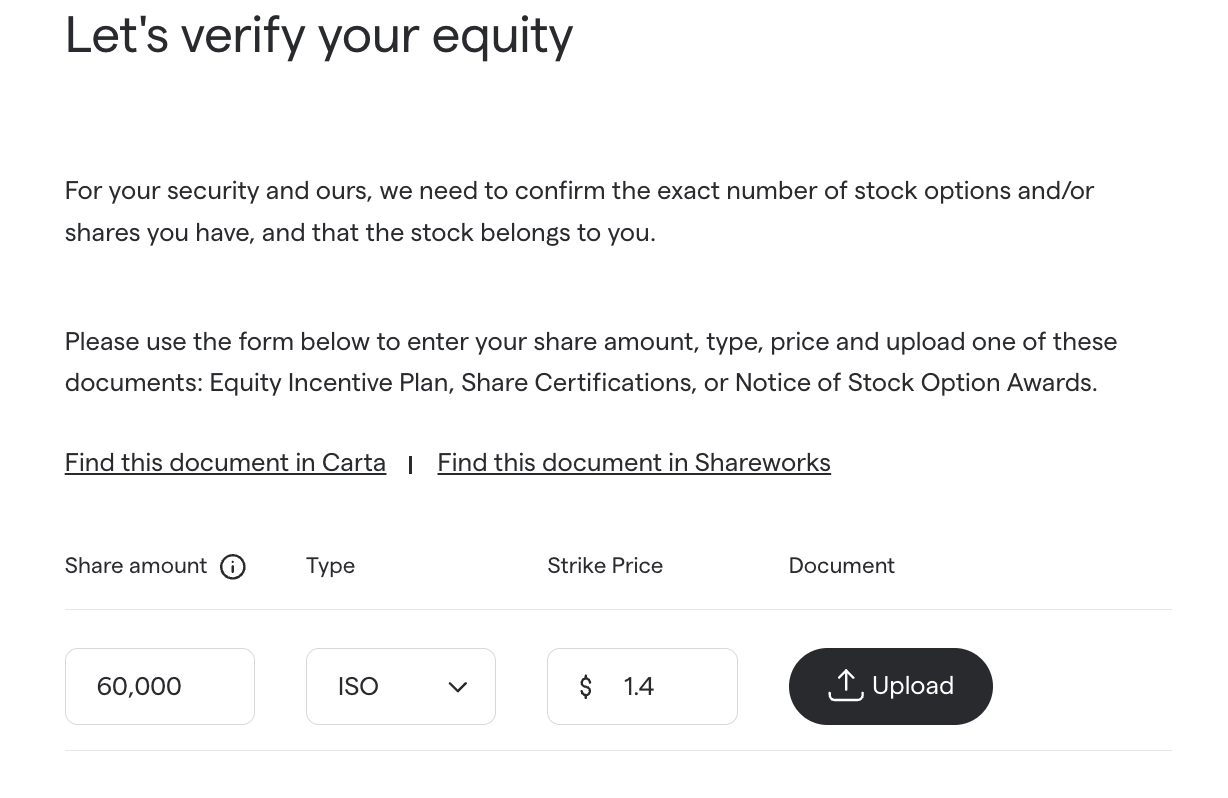Click the Document column header
Viewport: 1228px width, 798px height.
(x=842, y=566)
